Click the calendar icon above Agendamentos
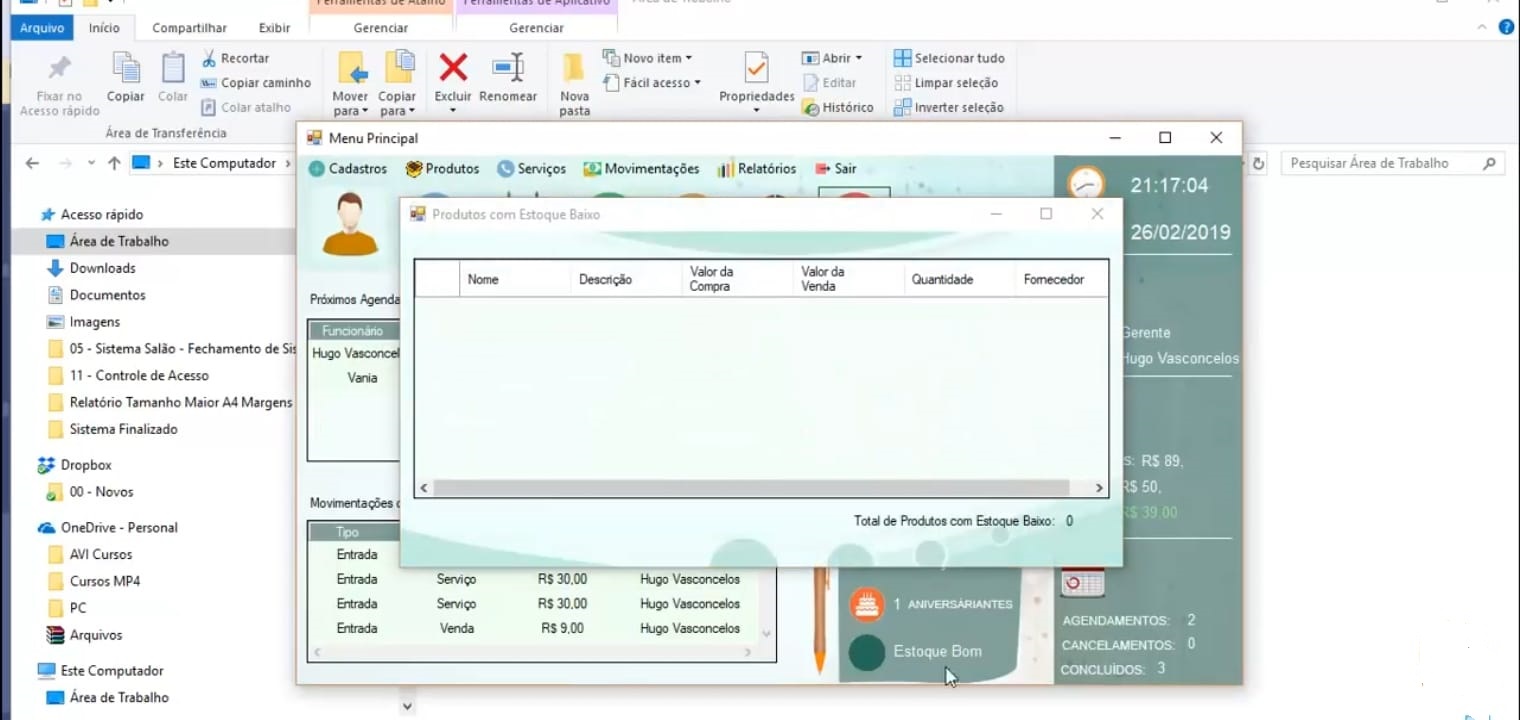Screen dimensions: 1520x720 [x=1083, y=582]
